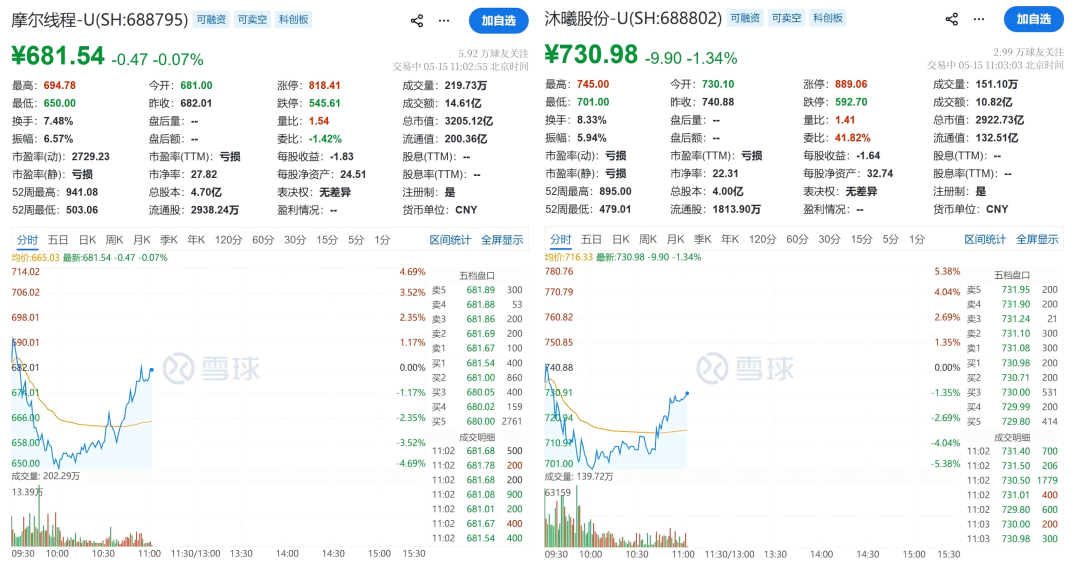
Task: Click 买5 price 729.80 in order book
Action: (1016, 421)
